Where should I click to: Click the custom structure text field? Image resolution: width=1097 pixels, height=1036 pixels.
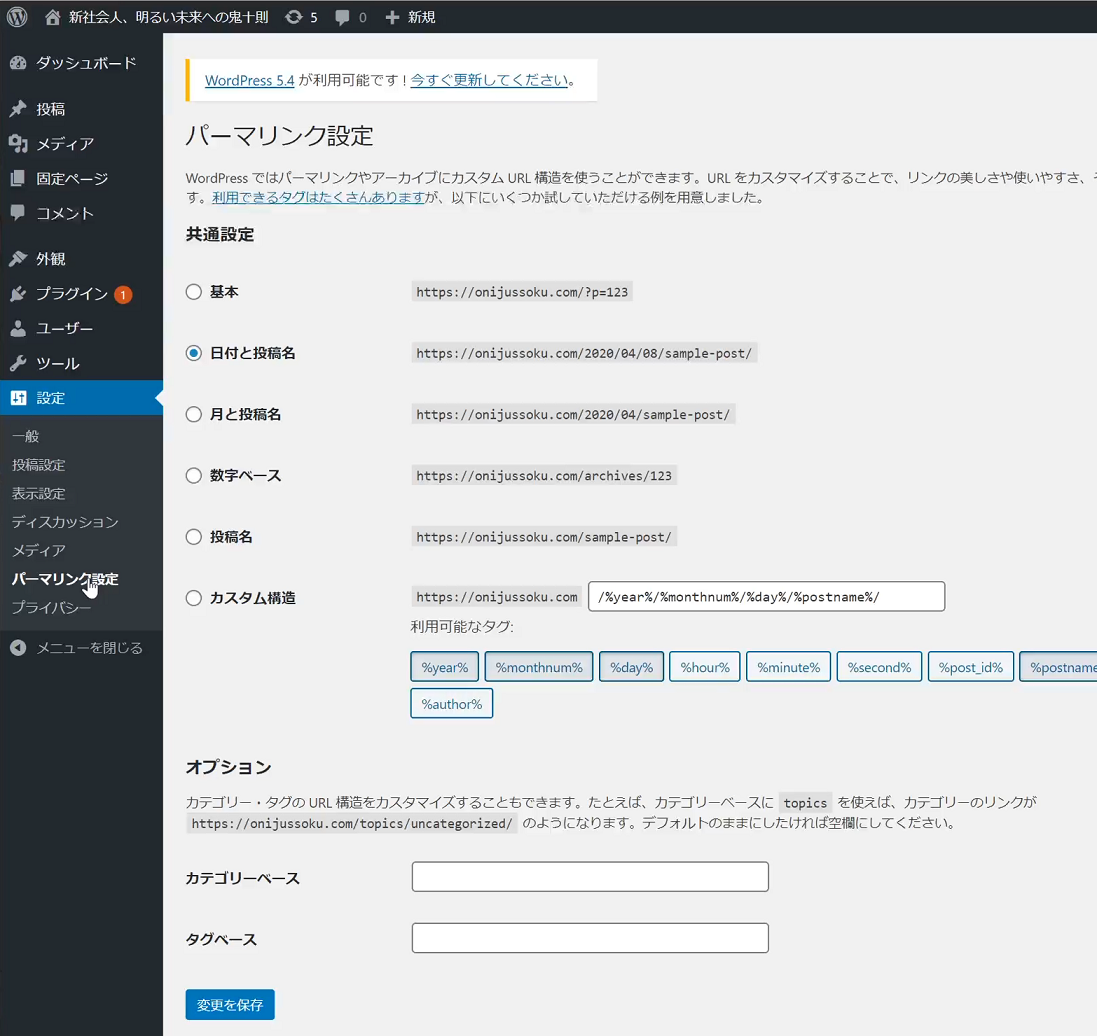(766, 597)
